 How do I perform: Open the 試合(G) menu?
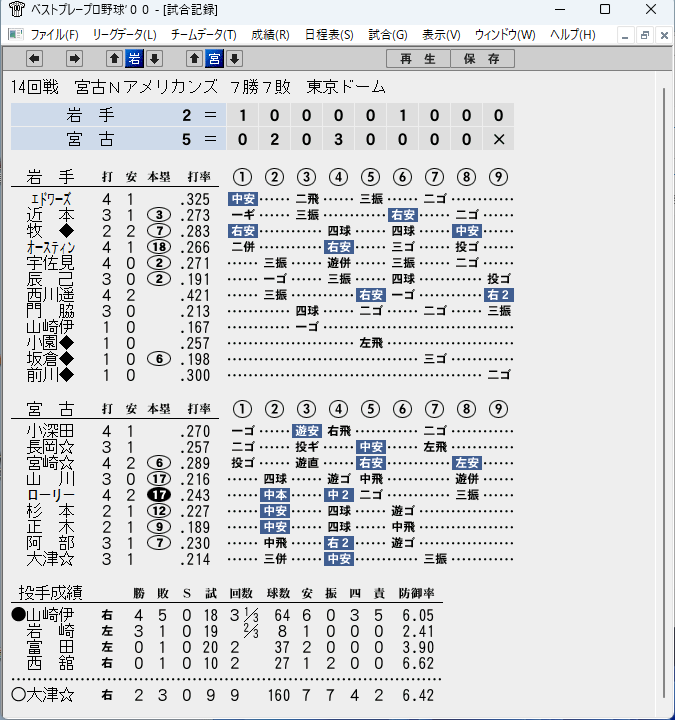click(388, 35)
